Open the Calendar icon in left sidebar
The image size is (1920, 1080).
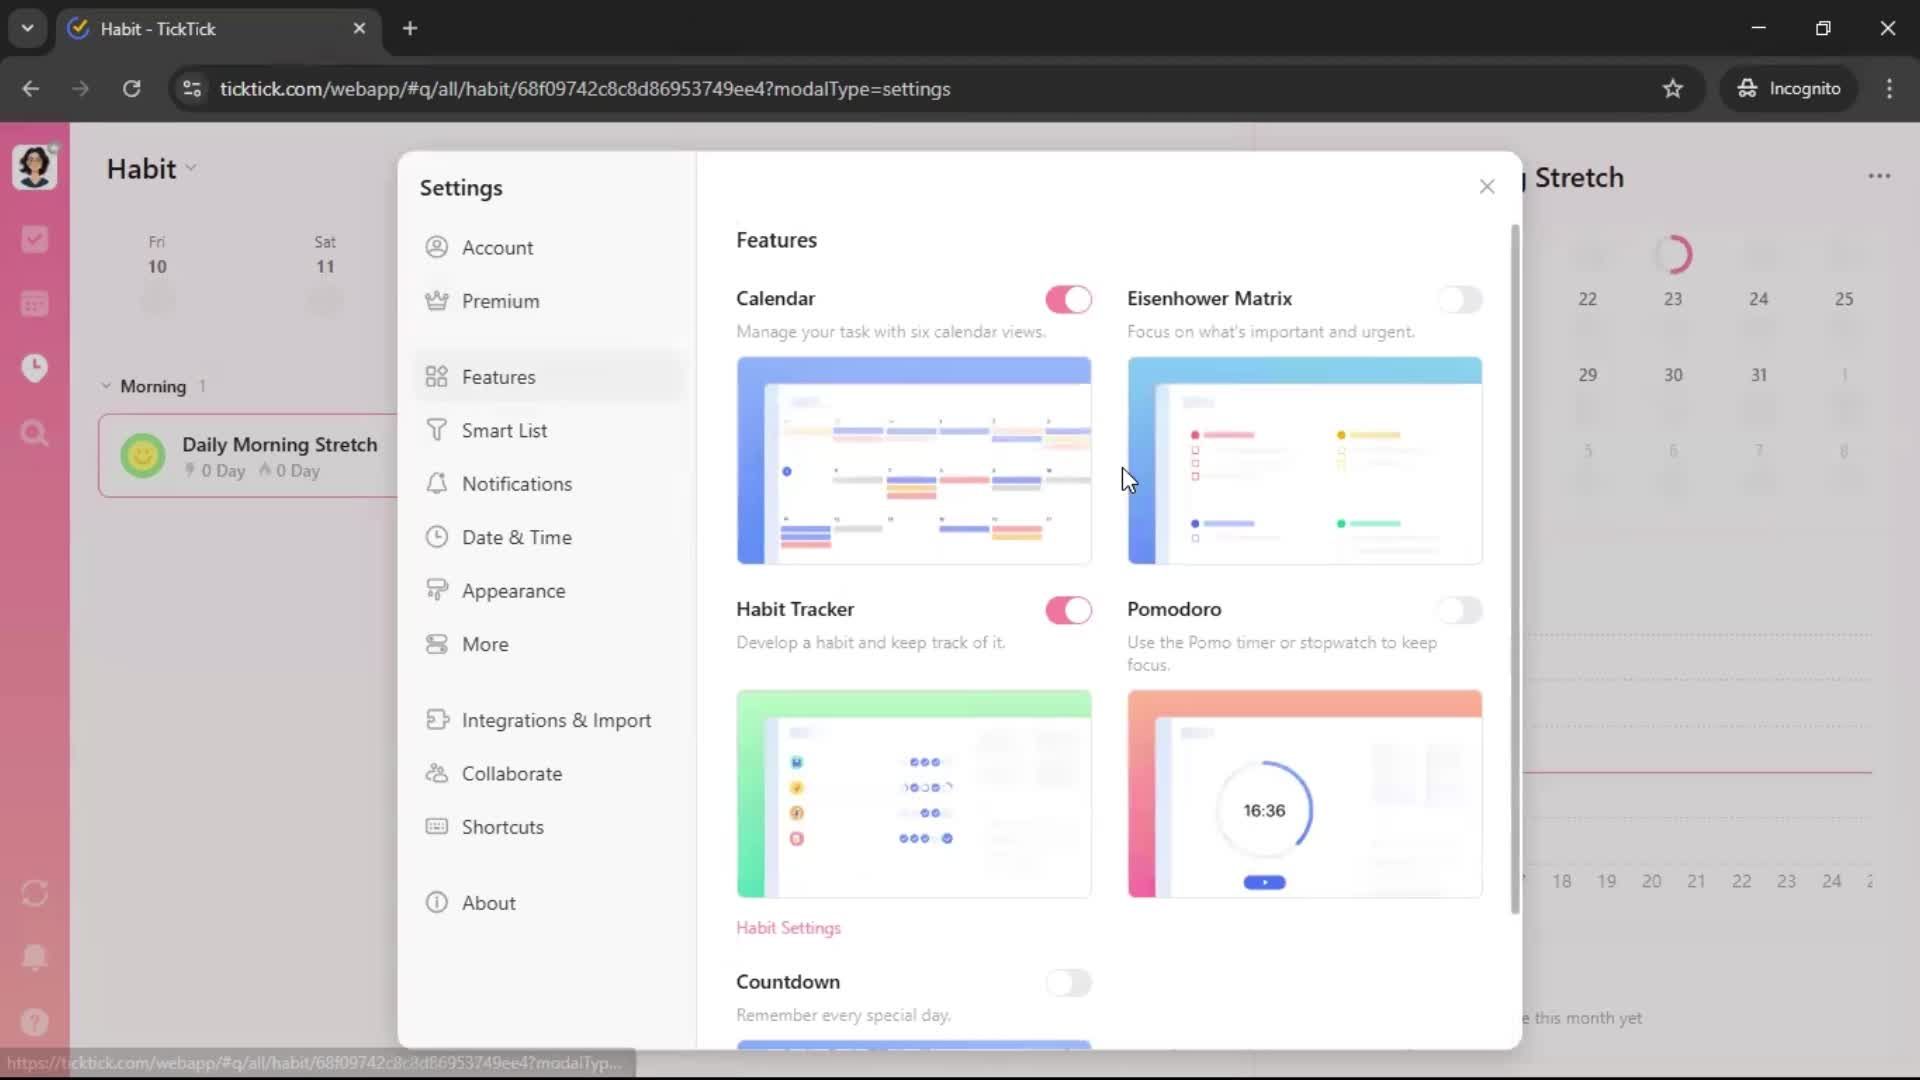click(35, 304)
